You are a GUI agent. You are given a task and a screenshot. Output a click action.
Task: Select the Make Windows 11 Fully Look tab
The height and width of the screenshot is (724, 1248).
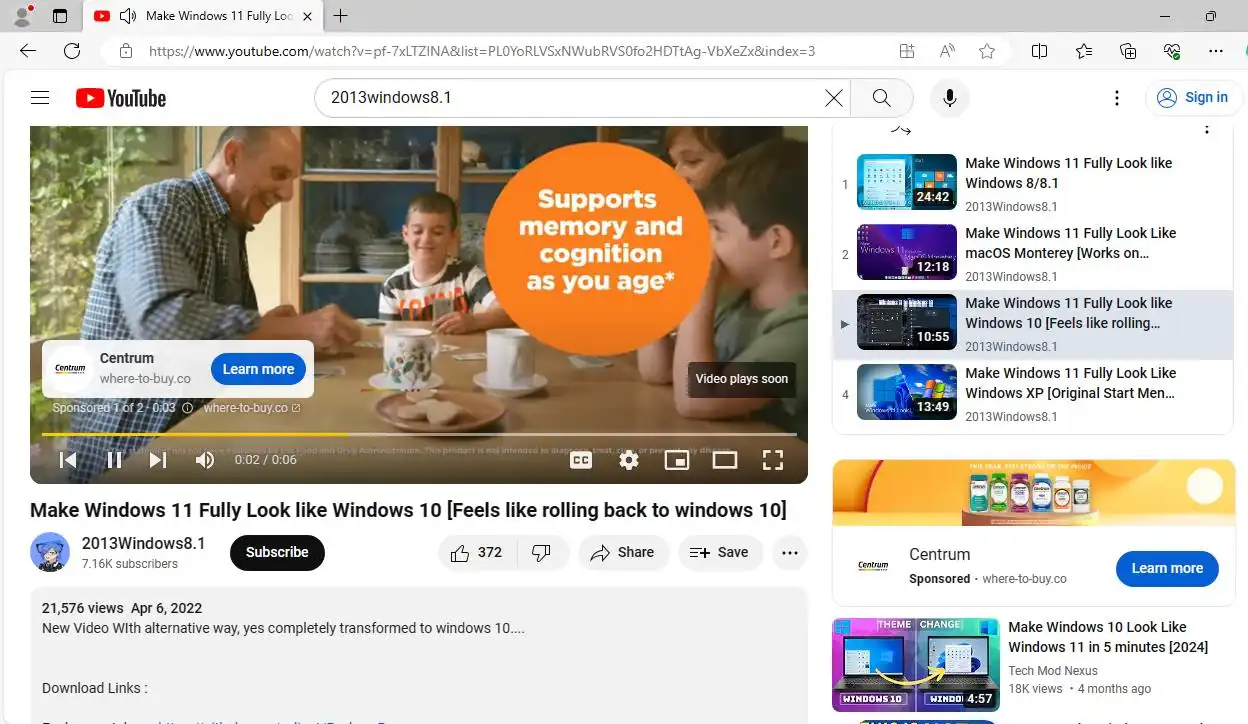pos(203,16)
